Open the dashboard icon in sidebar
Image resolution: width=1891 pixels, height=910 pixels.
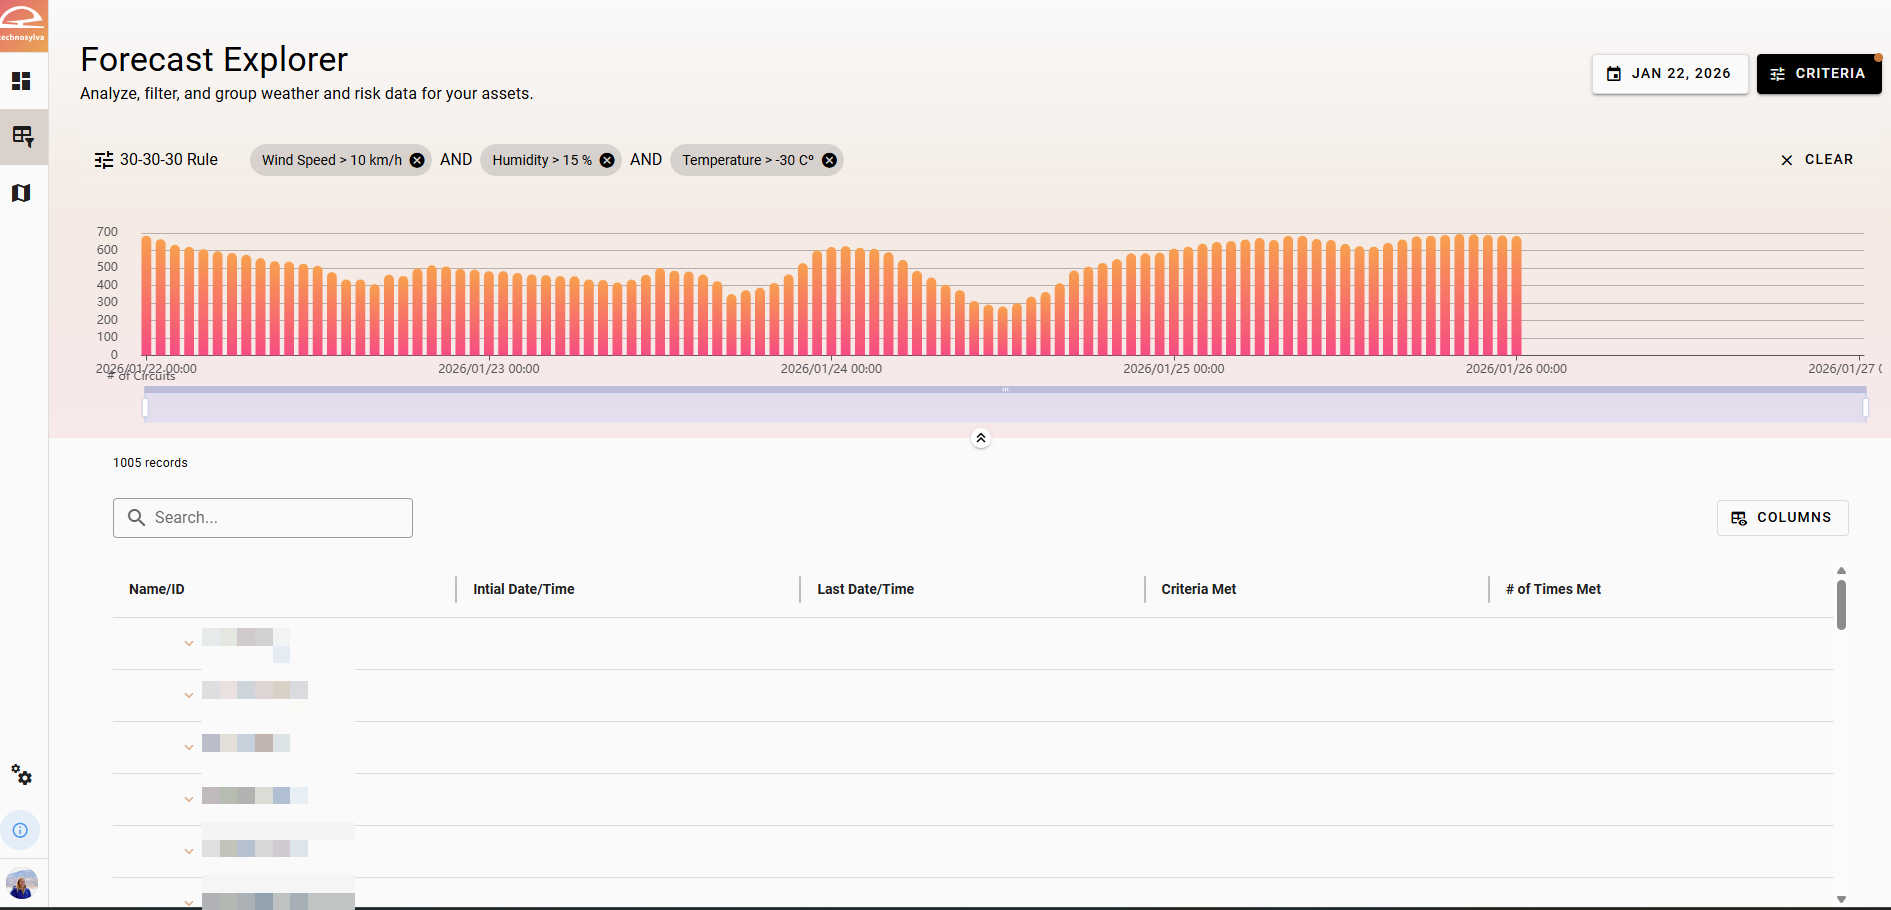[21, 81]
